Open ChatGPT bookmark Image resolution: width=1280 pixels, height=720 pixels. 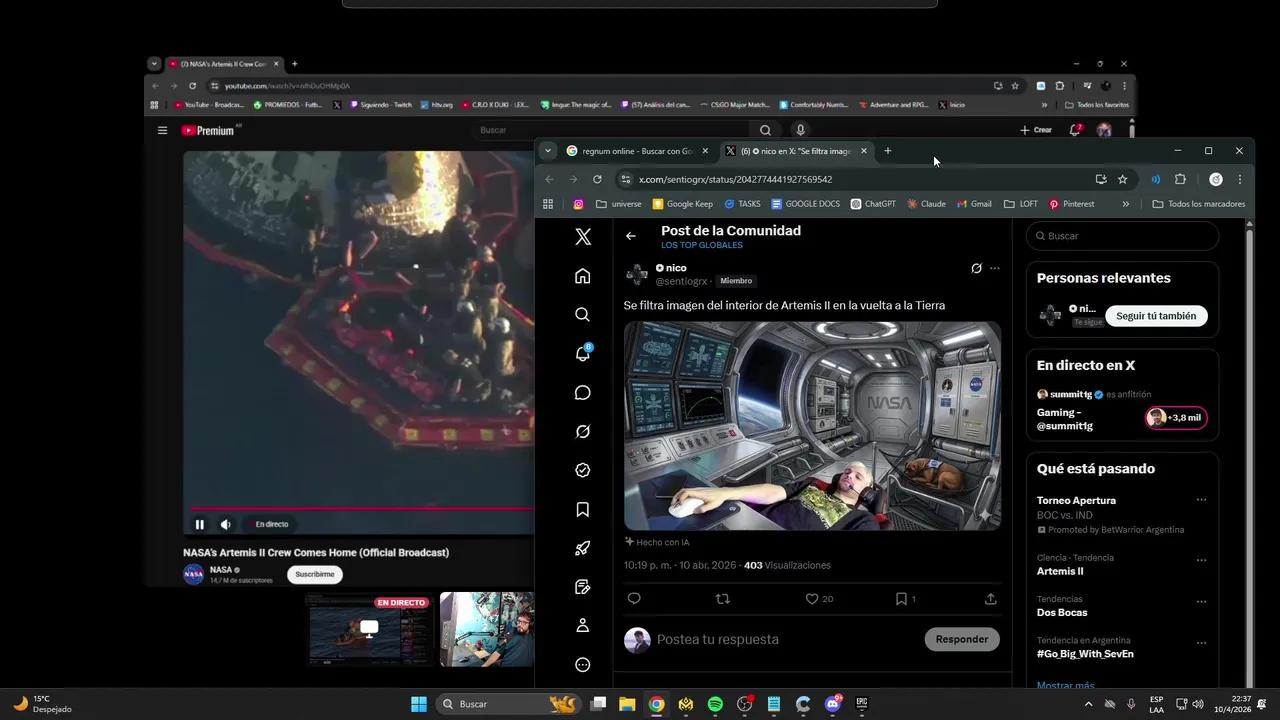tap(873, 204)
